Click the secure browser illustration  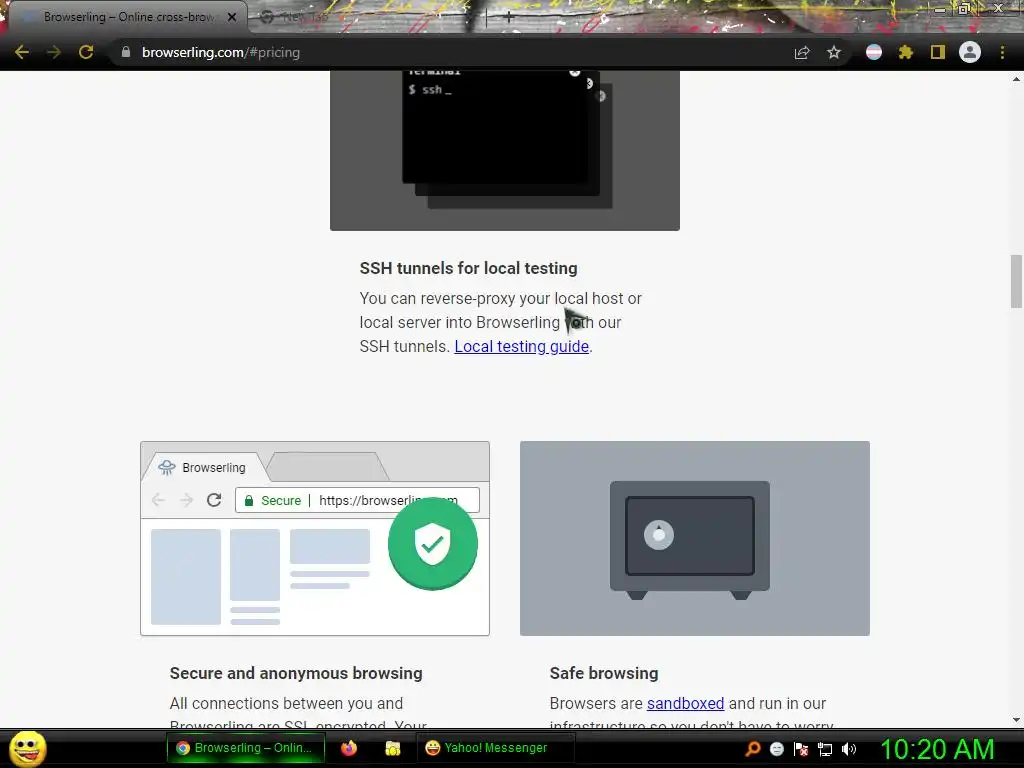tap(315, 538)
